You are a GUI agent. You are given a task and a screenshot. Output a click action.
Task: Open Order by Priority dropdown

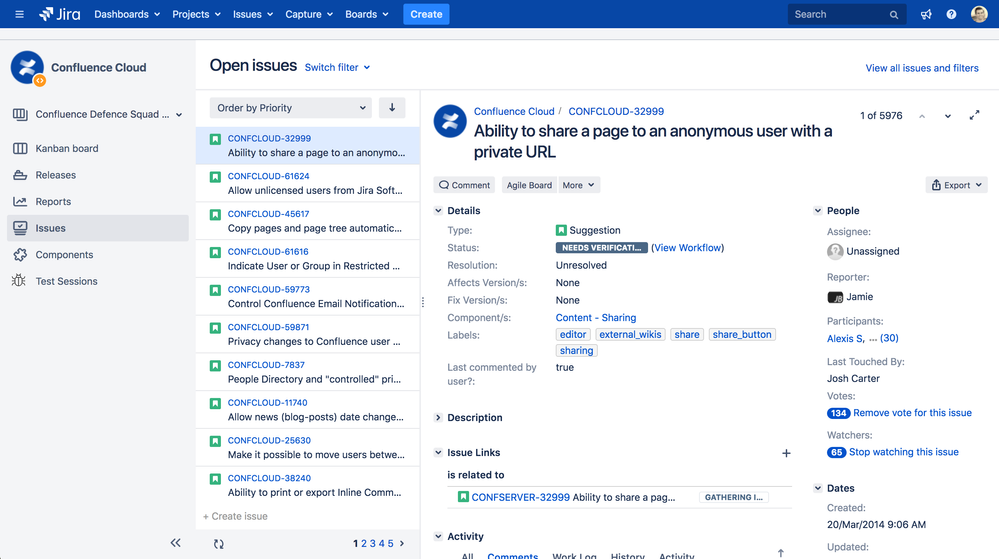pyautogui.click(x=291, y=108)
